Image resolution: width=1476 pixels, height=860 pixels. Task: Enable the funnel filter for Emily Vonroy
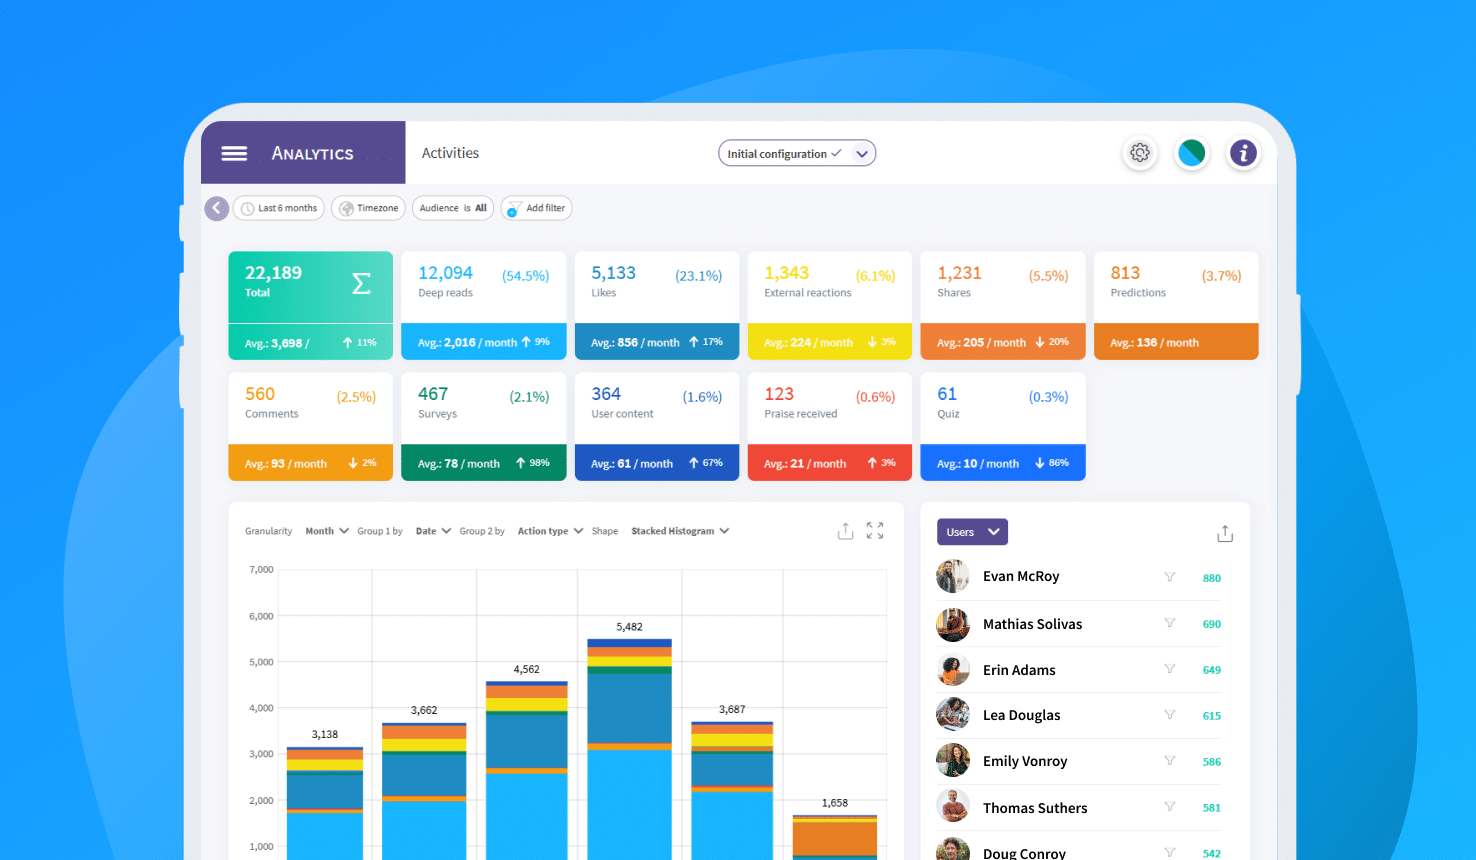[x=1169, y=761]
